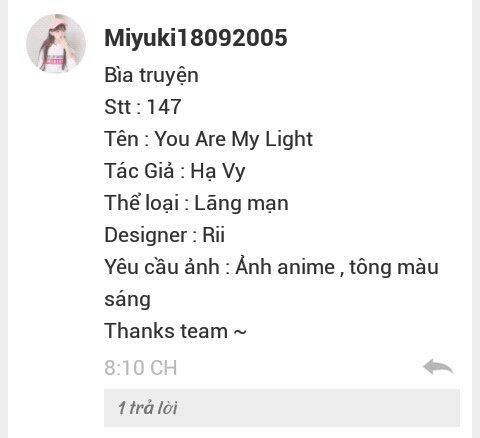
Task: Click the "Thanks team ~" line
Action: pos(175,331)
